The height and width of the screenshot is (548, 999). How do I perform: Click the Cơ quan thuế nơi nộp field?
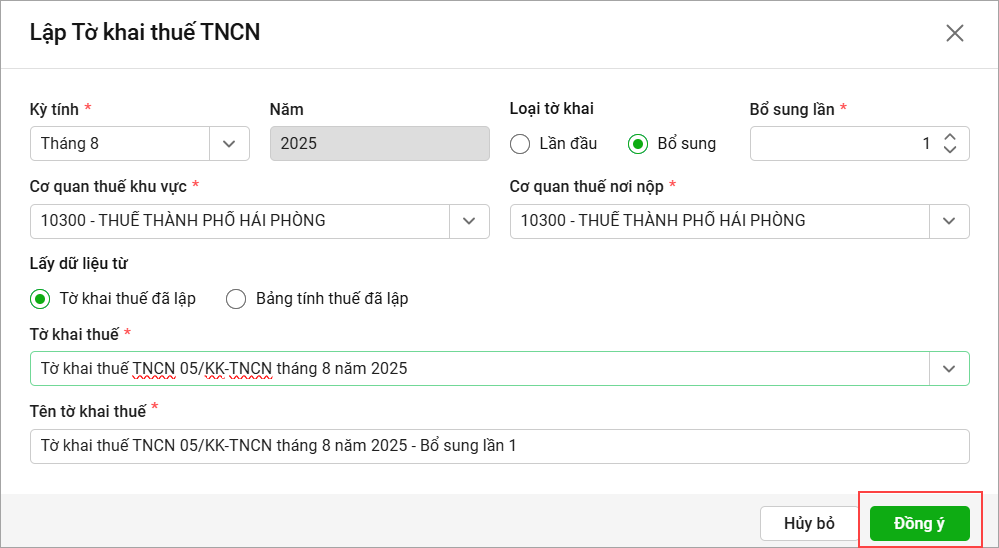[x=720, y=221]
